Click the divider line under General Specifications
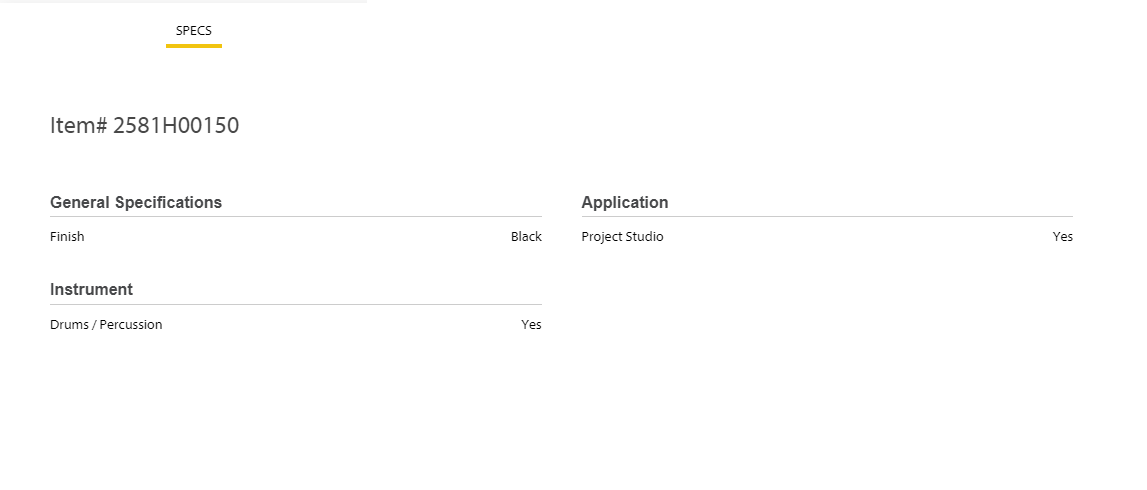1147x490 pixels. (296, 216)
